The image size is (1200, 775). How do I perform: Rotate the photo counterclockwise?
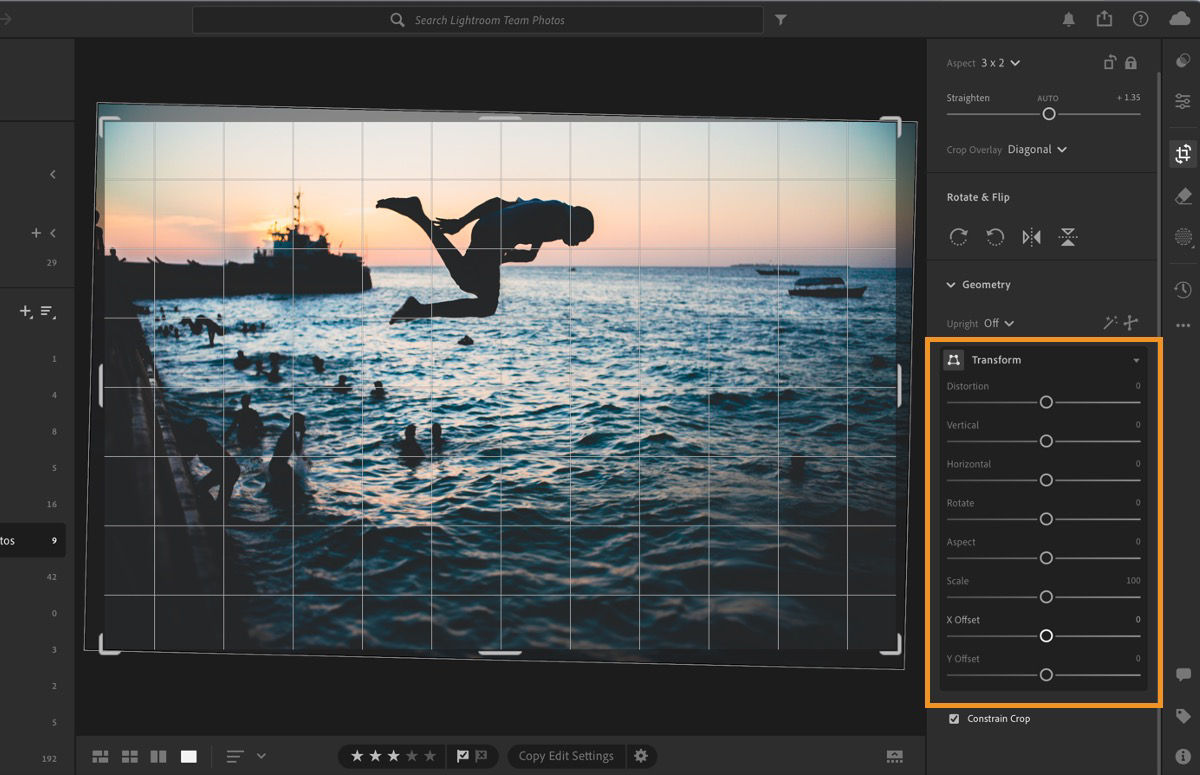click(995, 237)
